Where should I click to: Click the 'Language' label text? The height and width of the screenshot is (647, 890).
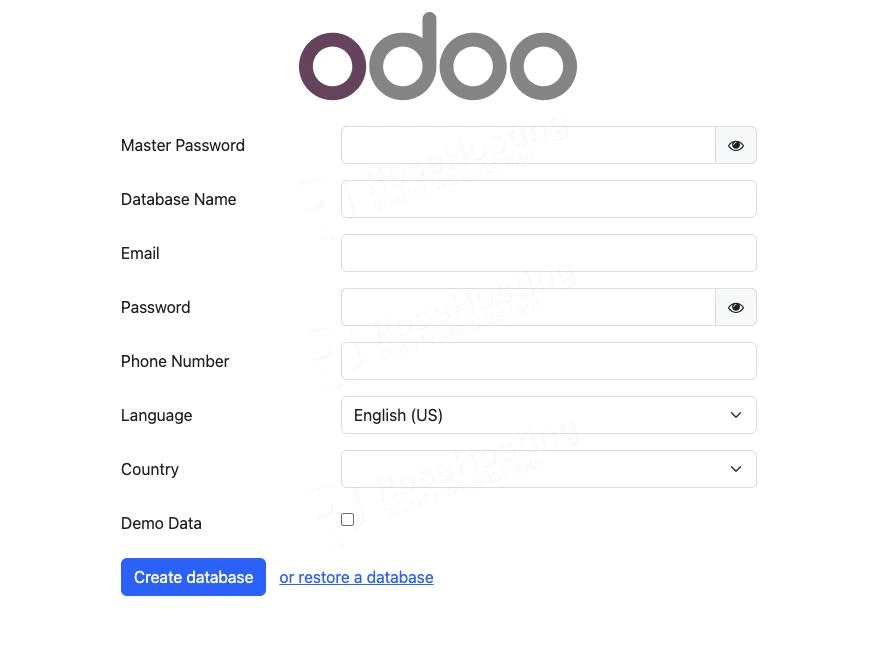tap(156, 415)
